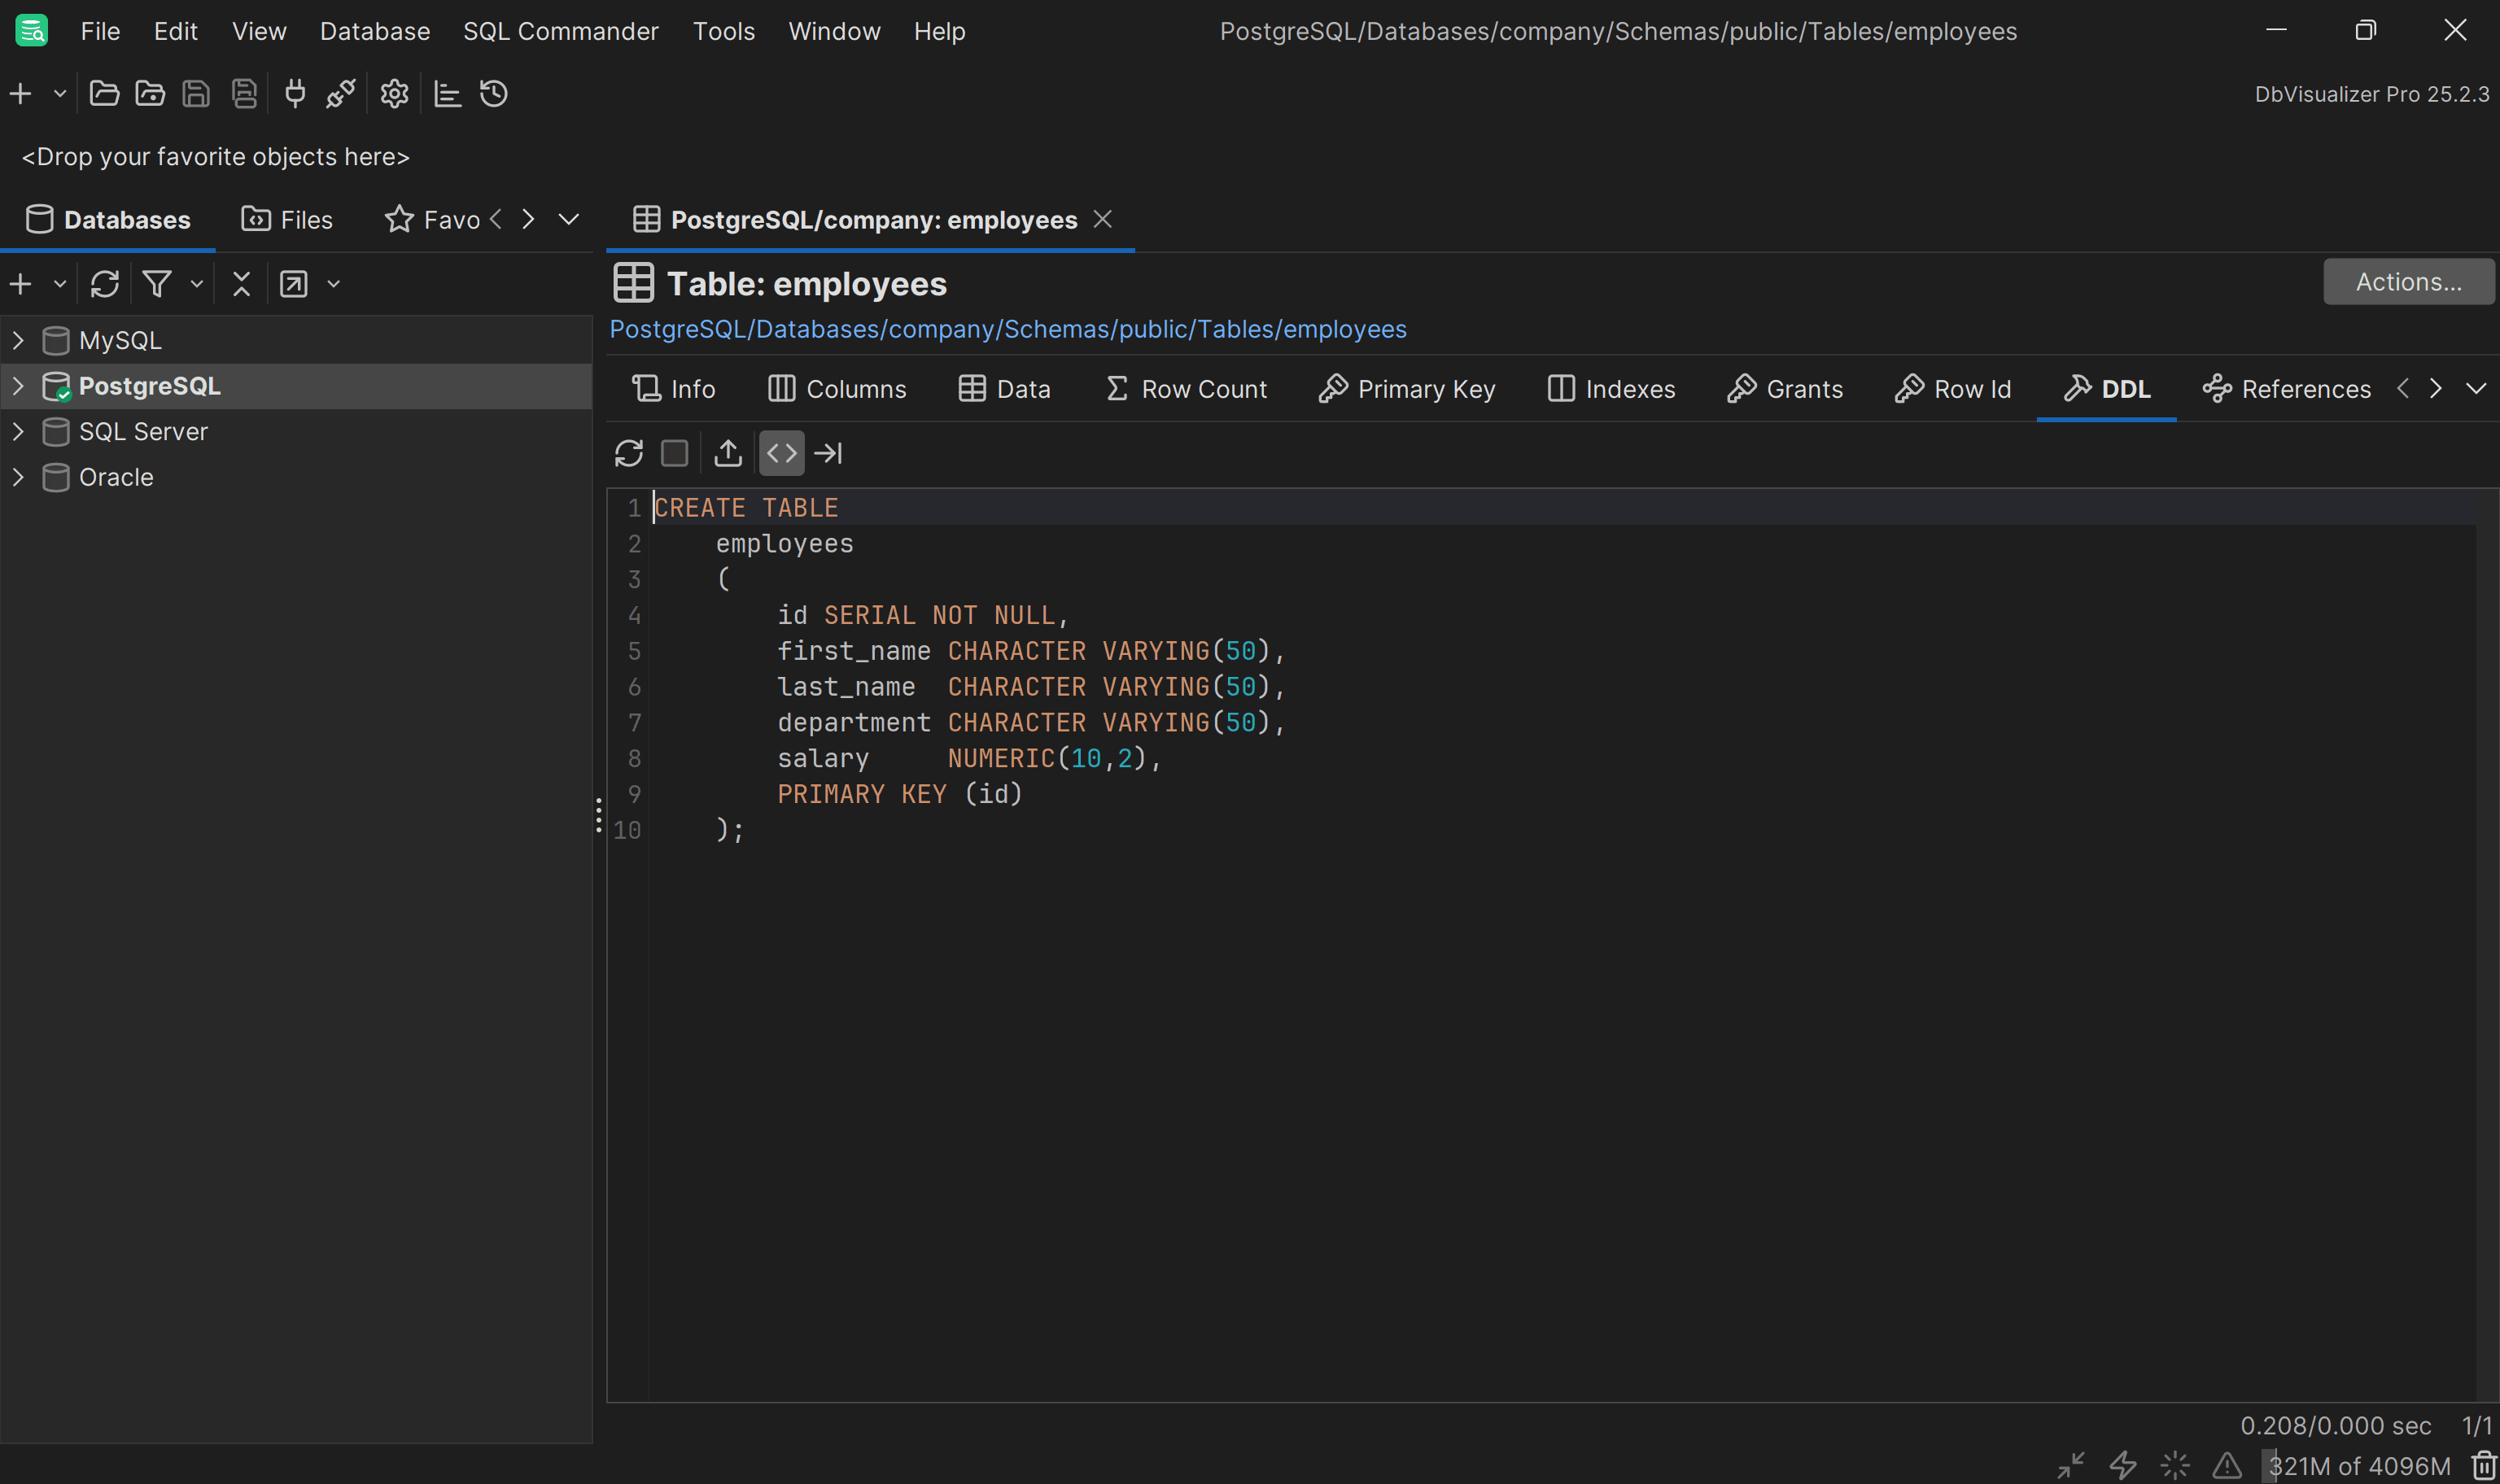This screenshot has width=2500, height=1484.
Task: Select the Oracle tree item
Action: pos(116,477)
